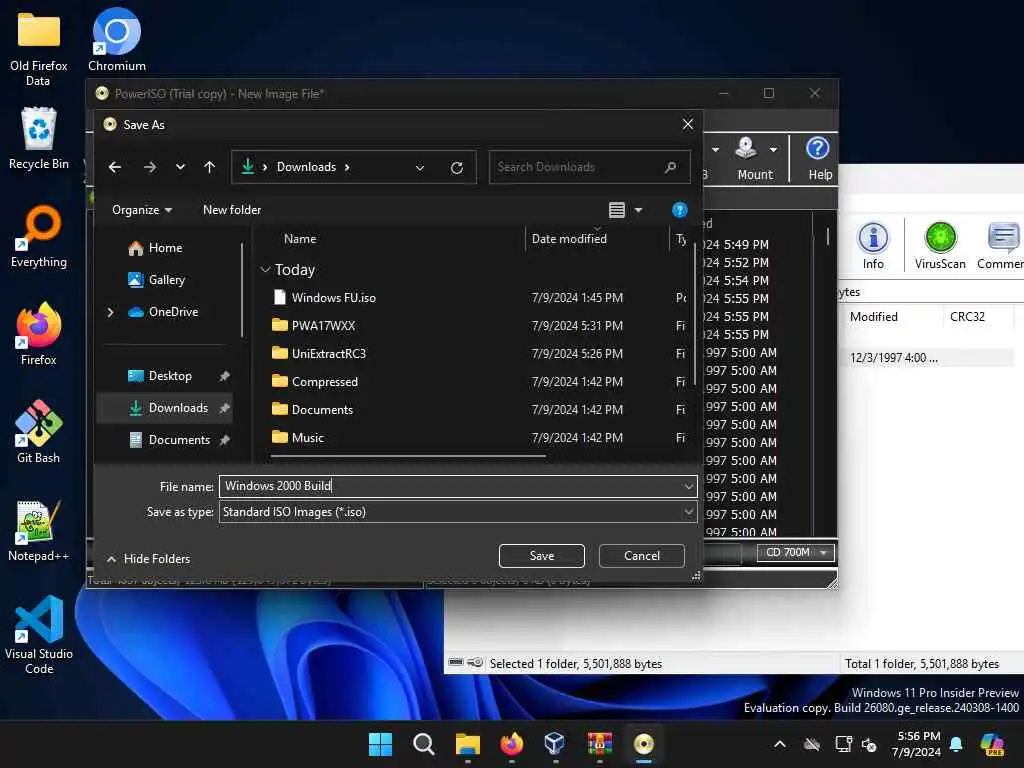Collapse the Today group
Image resolution: width=1024 pixels, height=768 pixels.
[x=265, y=270]
